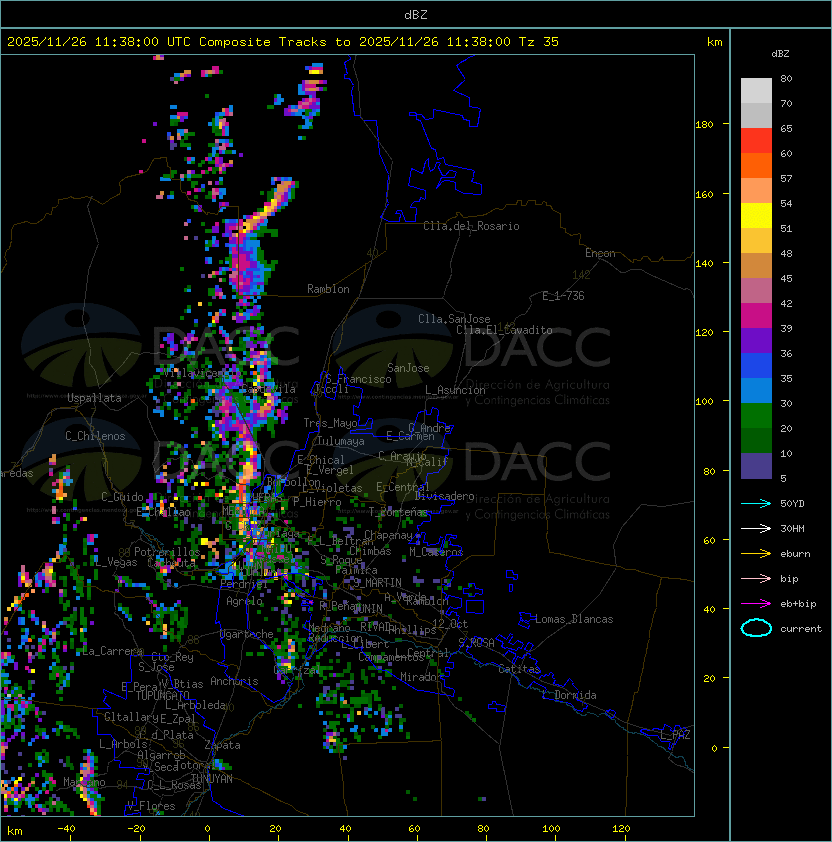Click the 'Agrelo' map label
The width and height of the screenshot is (832, 842).
244,601
